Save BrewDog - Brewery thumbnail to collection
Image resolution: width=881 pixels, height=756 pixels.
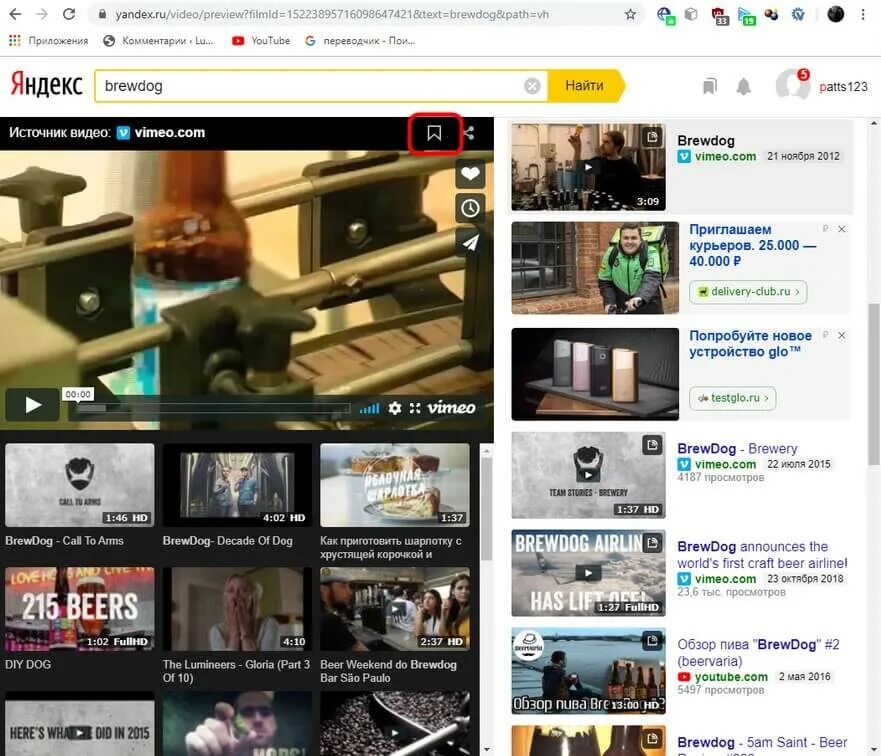[x=652, y=445]
